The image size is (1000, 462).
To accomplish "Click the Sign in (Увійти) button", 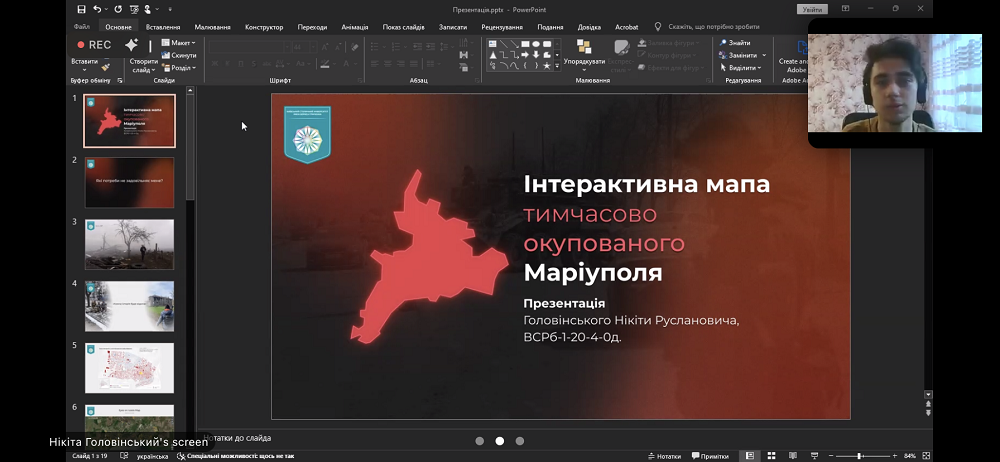I will coord(811,9).
